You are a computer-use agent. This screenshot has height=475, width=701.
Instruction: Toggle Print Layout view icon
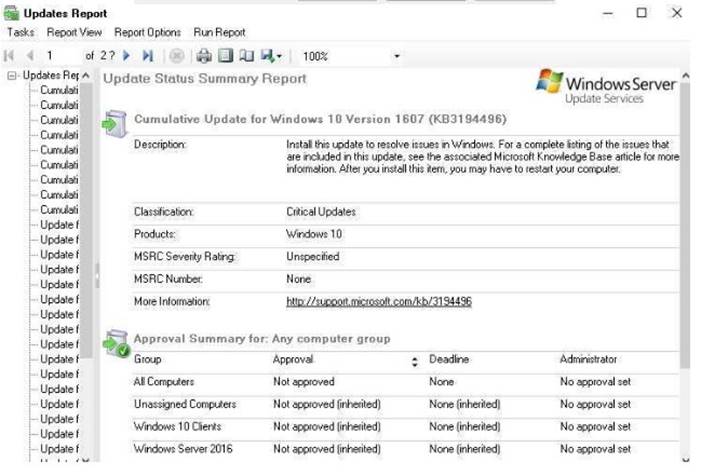coord(225,56)
